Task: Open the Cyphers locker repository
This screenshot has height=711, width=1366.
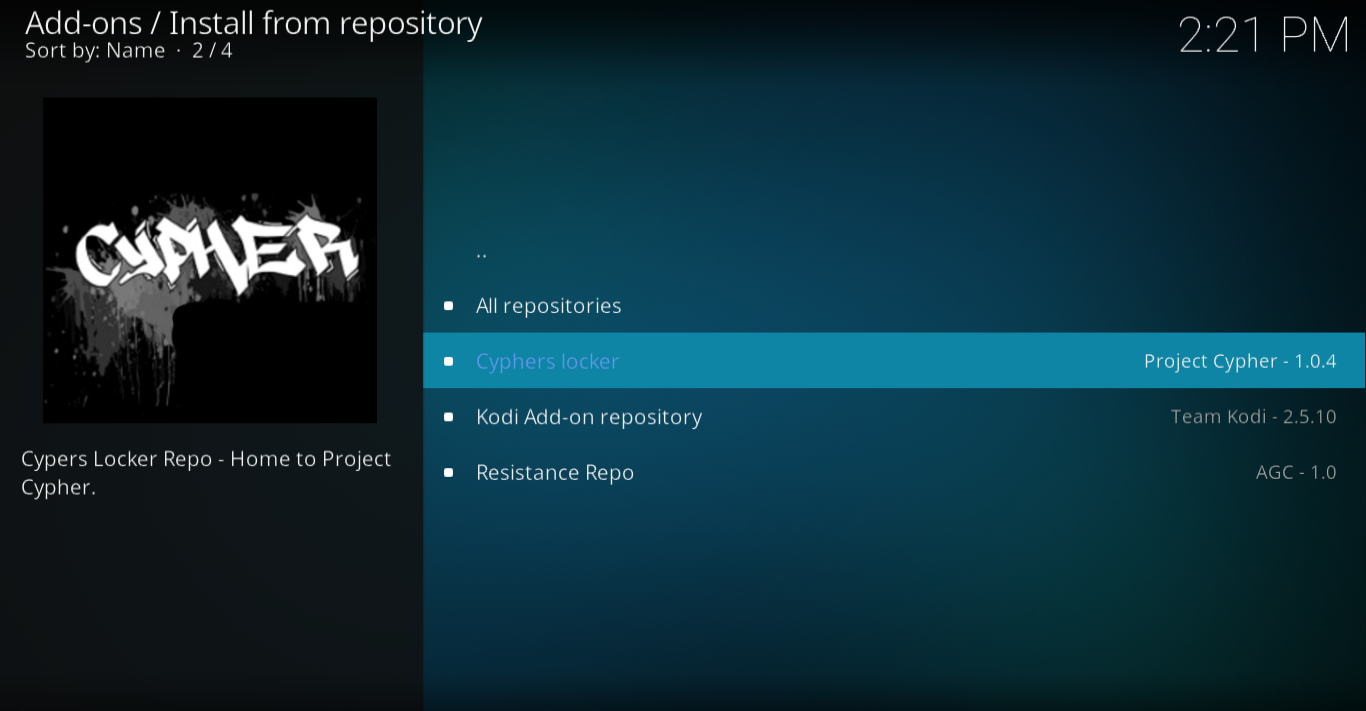Action: pos(894,360)
